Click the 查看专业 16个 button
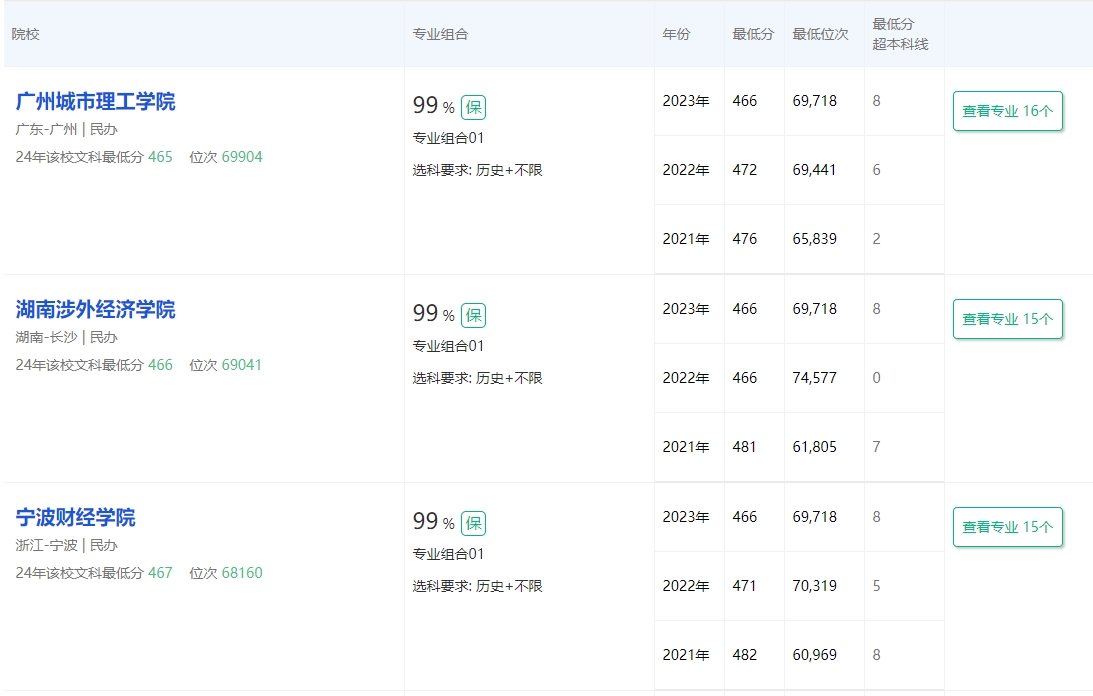Image resolution: width=1093 pixels, height=696 pixels. (1007, 111)
